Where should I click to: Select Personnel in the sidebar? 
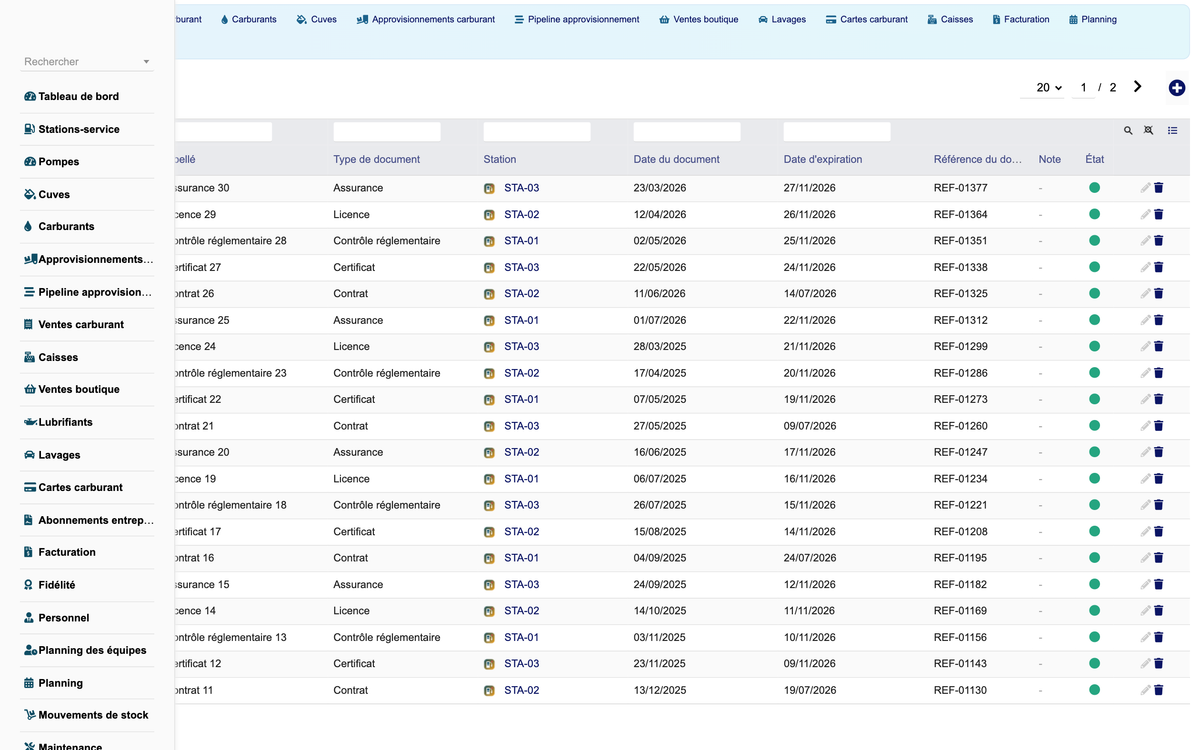point(64,618)
